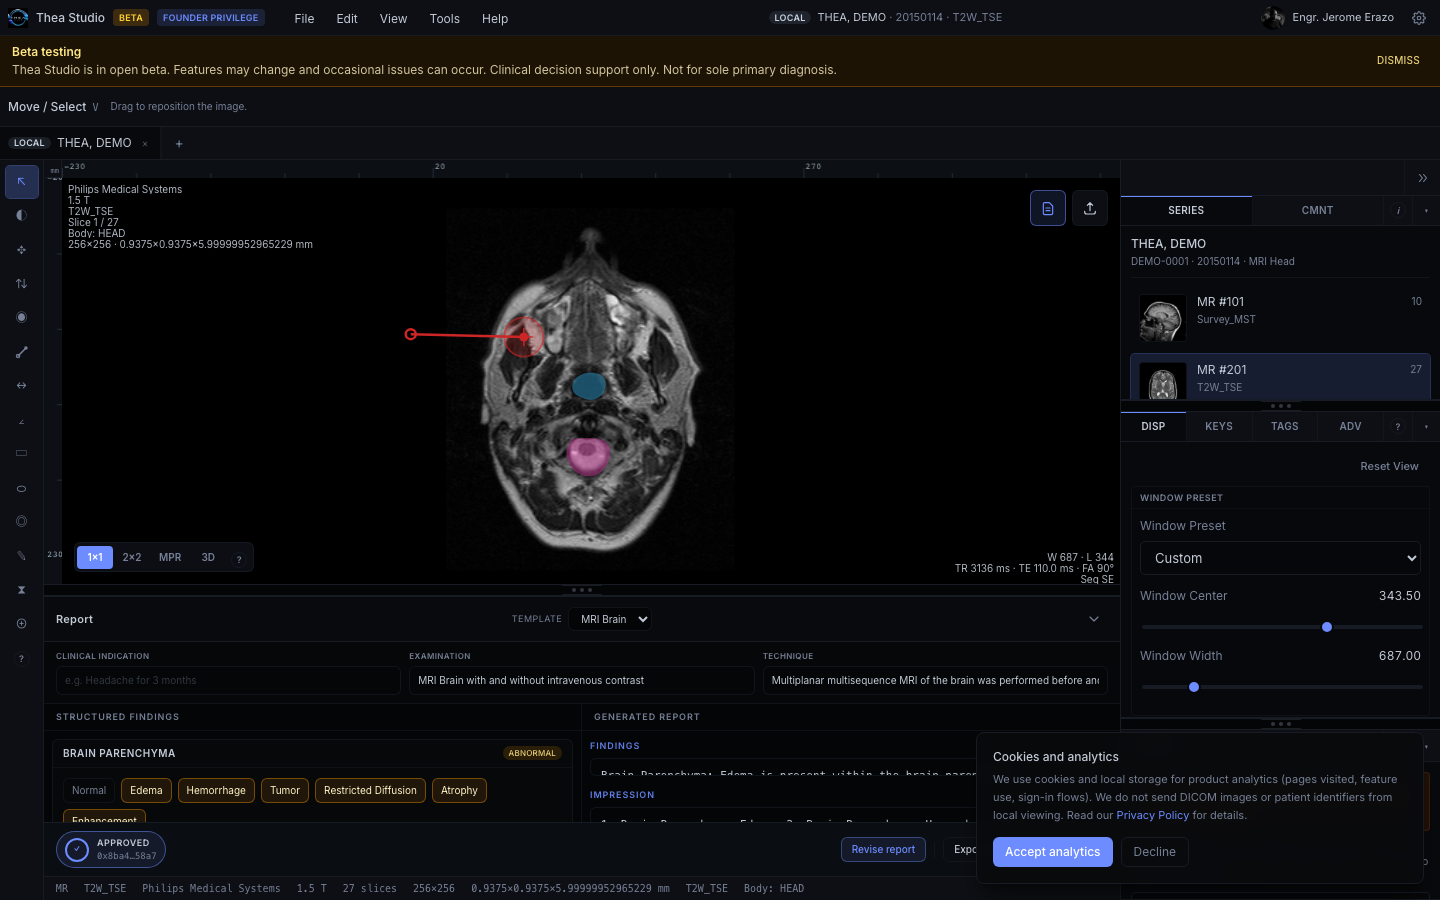Toggle the Tumor finding chip
This screenshot has height=900, width=1440.
click(x=285, y=790)
